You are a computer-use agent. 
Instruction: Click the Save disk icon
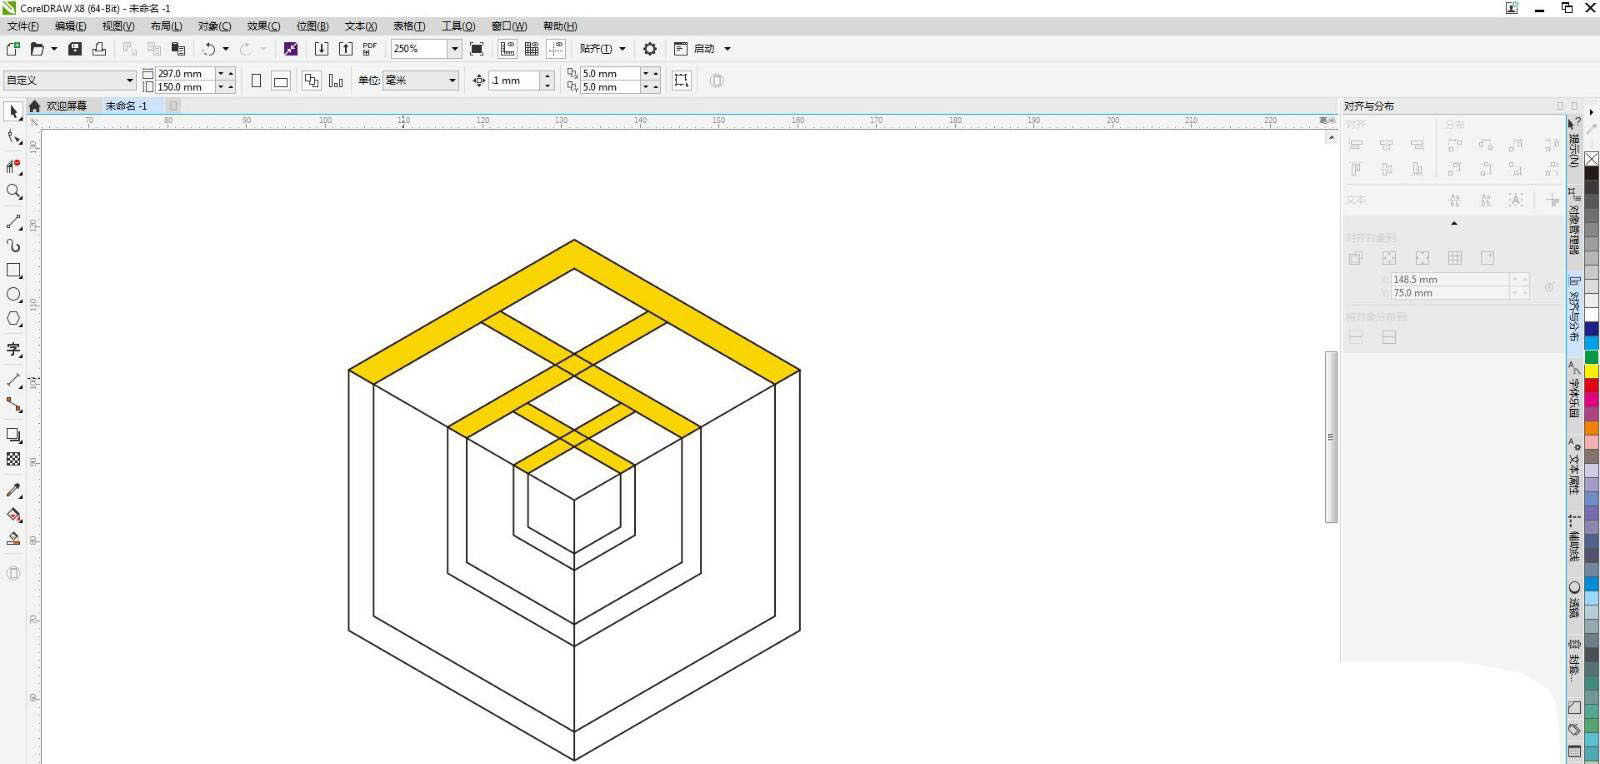75,49
